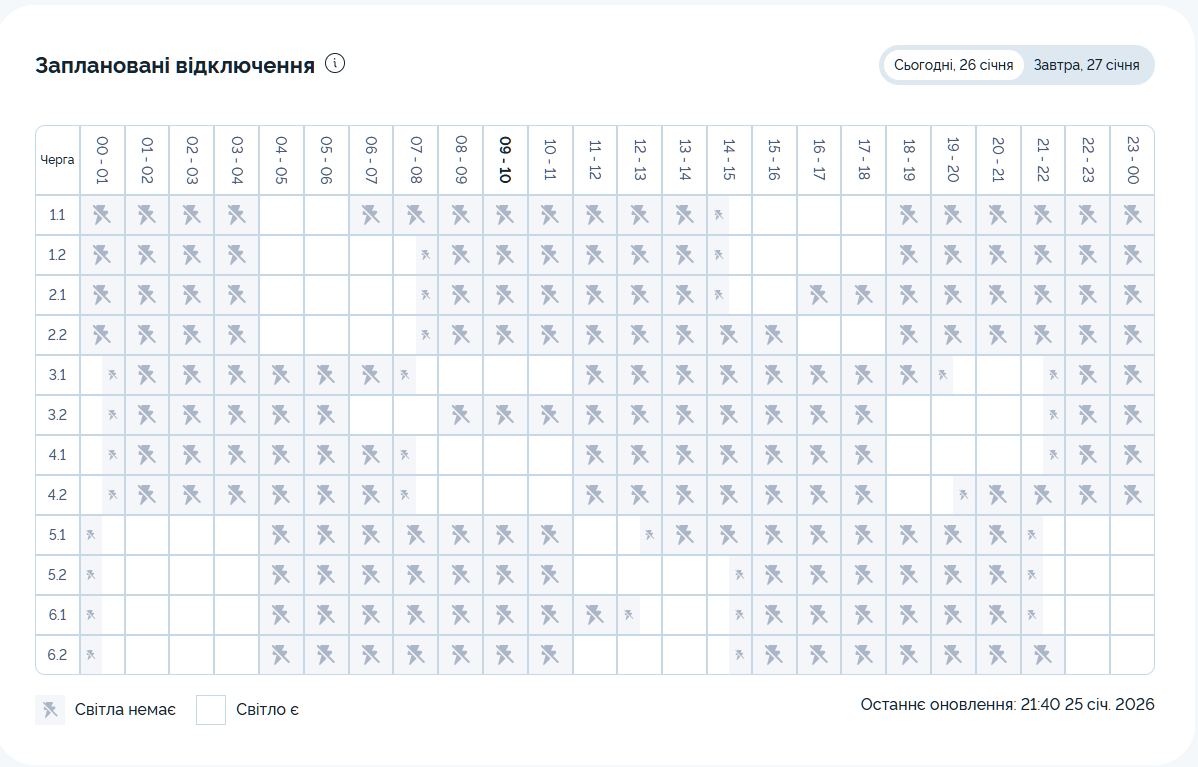The image size is (1198, 767).
Task: Click the Черга column header cell
Action: click(x=57, y=160)
